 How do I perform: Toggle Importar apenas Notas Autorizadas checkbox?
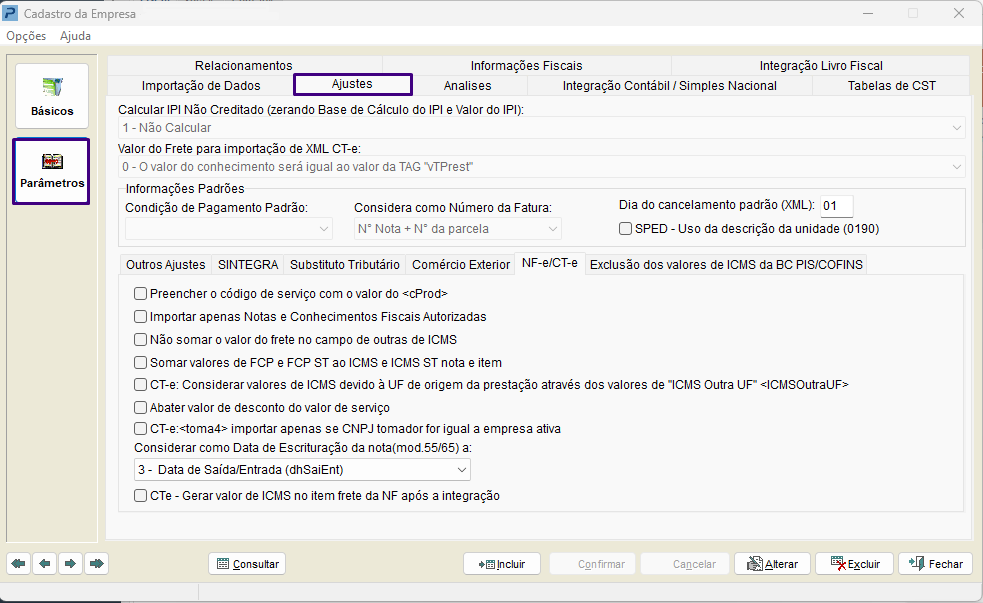pos(140,317)
